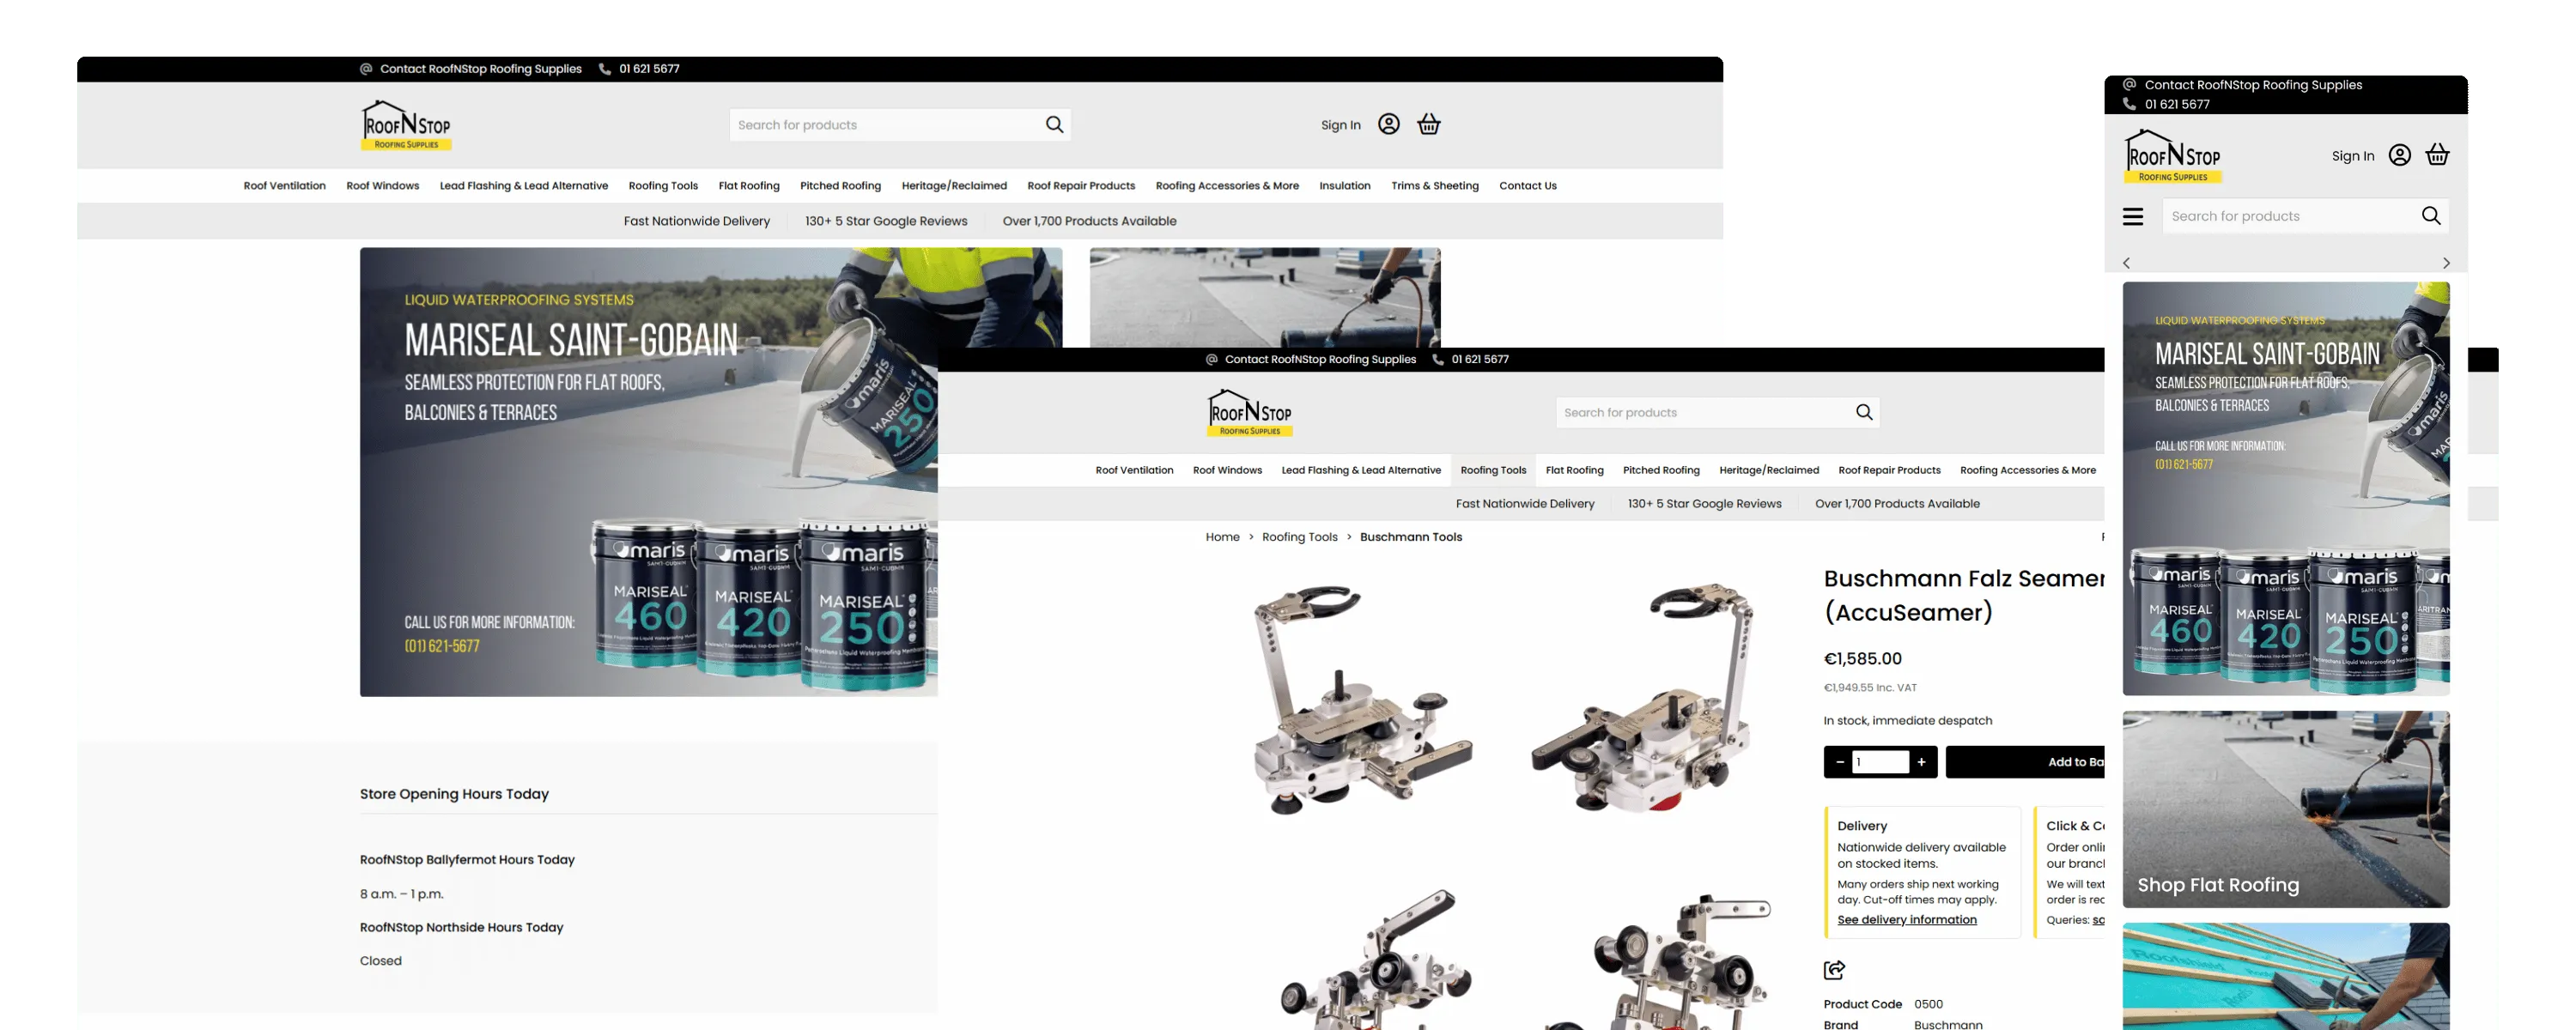2576x1030 pixels.
Task: Click the Mariseal Saint-Gobain banner on the homepage
Action: [649, 472]
